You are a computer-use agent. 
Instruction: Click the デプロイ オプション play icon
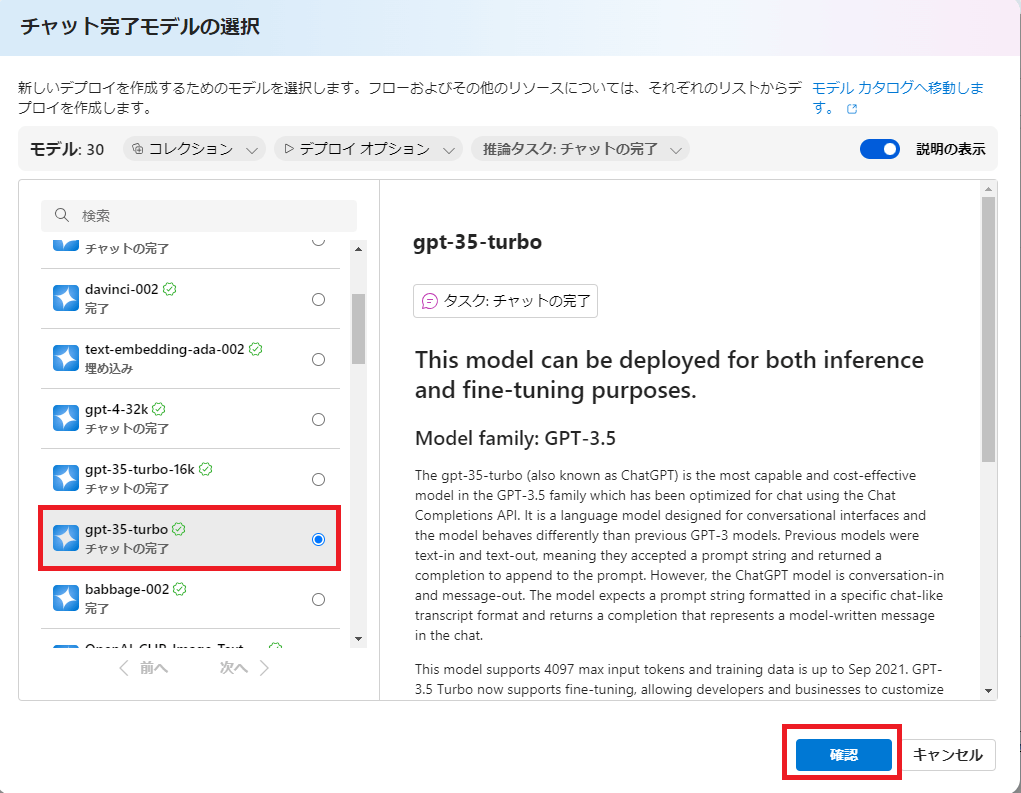coord(289,149)
